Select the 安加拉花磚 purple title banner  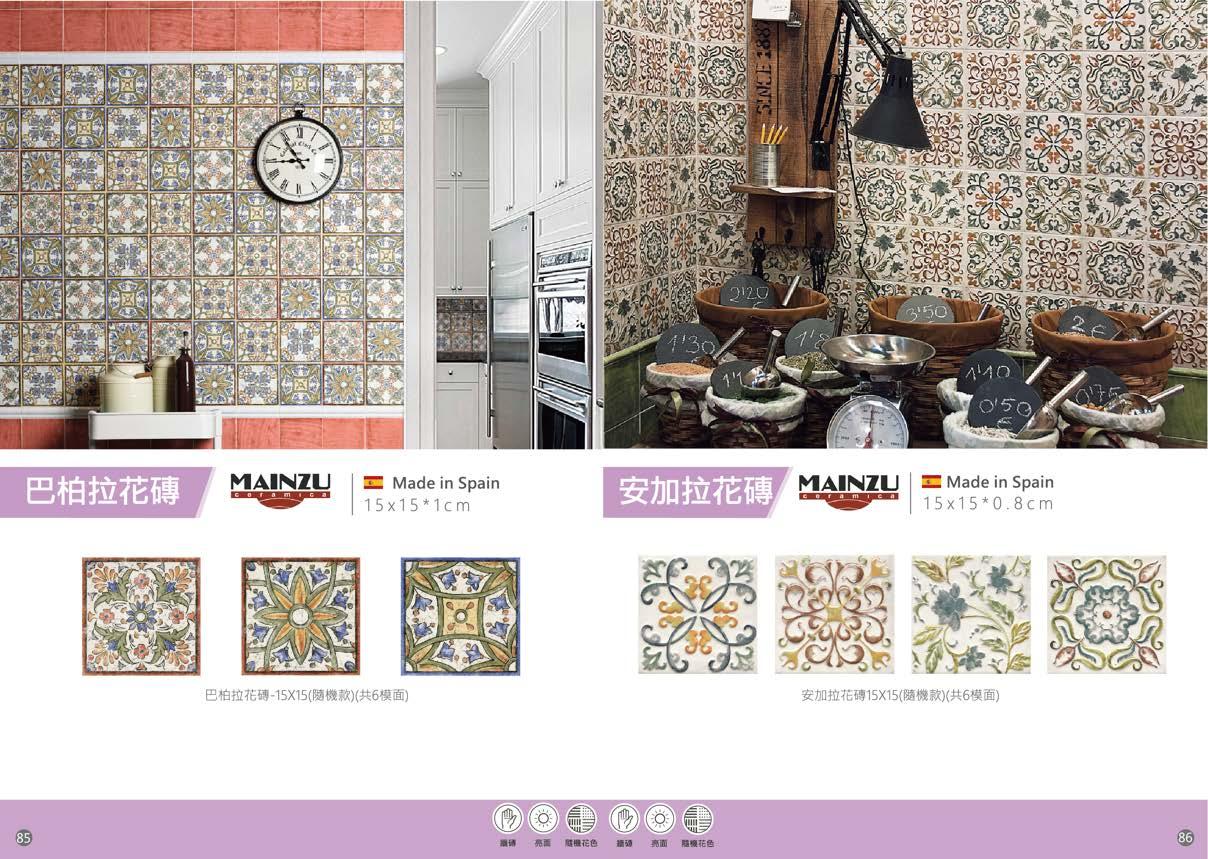click(697, 492)
